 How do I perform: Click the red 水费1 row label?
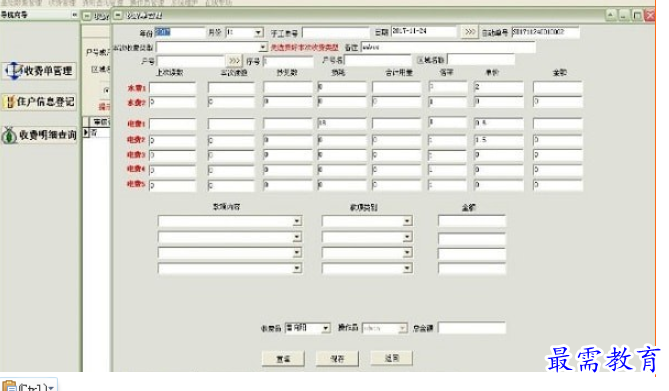(137, 88)
